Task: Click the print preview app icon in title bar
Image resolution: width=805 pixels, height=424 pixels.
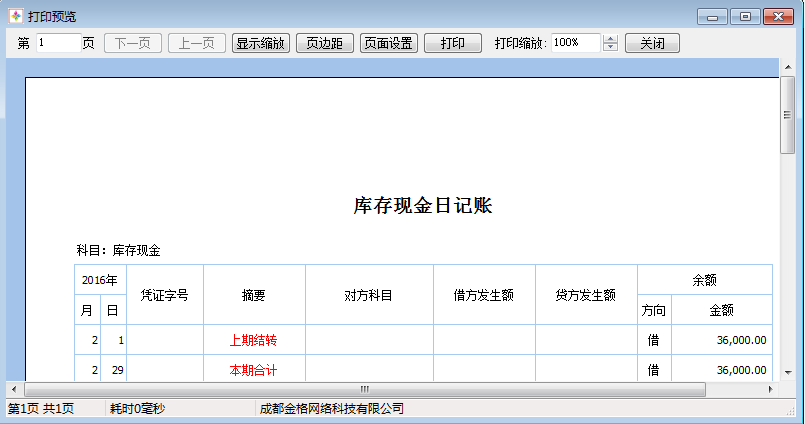Action: (x=14, y=16)
